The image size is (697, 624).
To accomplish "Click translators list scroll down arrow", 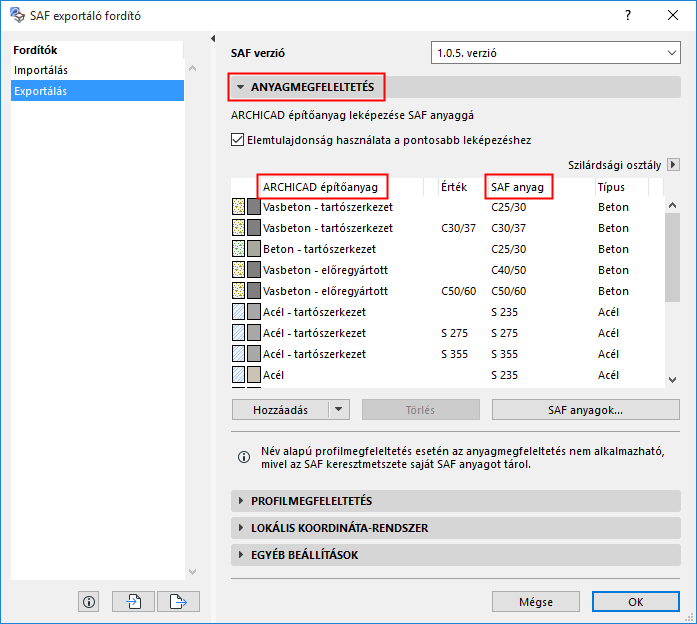I will 192,572.
